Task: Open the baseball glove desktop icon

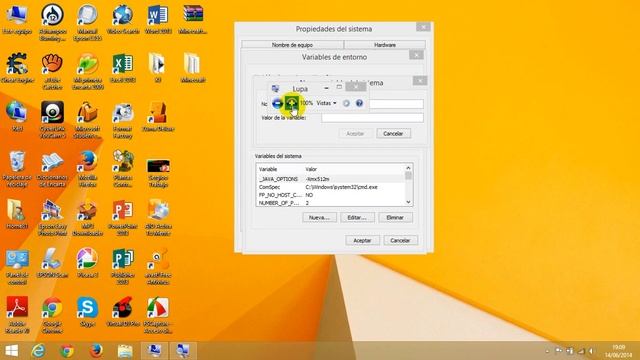Action: (x=53, y=71)
